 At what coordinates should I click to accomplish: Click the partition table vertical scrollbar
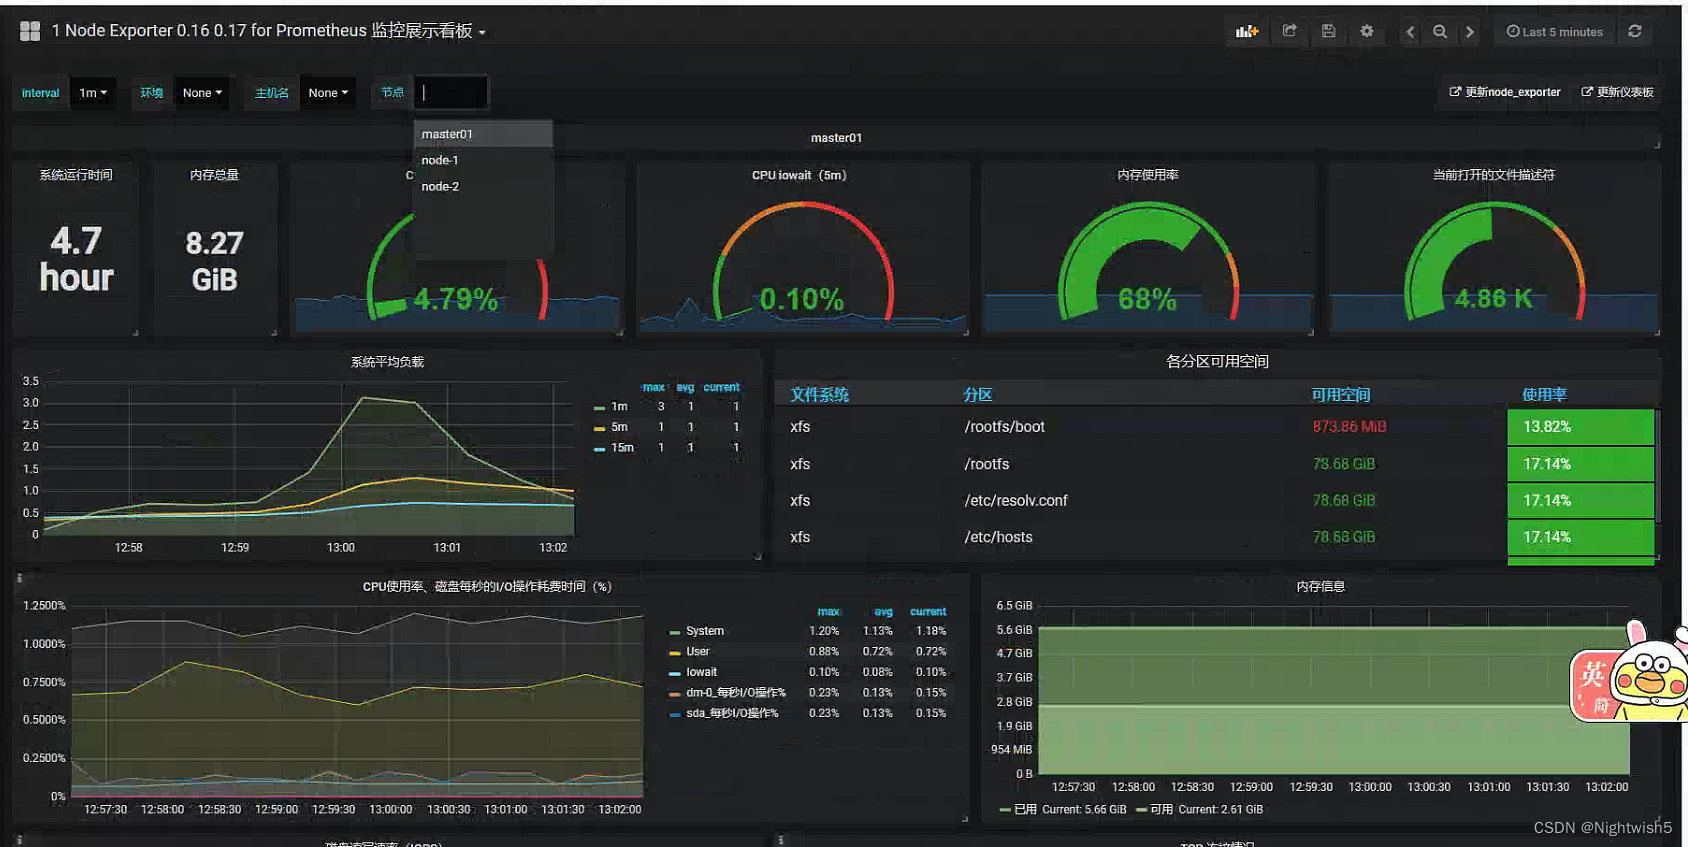(1658, 465)
